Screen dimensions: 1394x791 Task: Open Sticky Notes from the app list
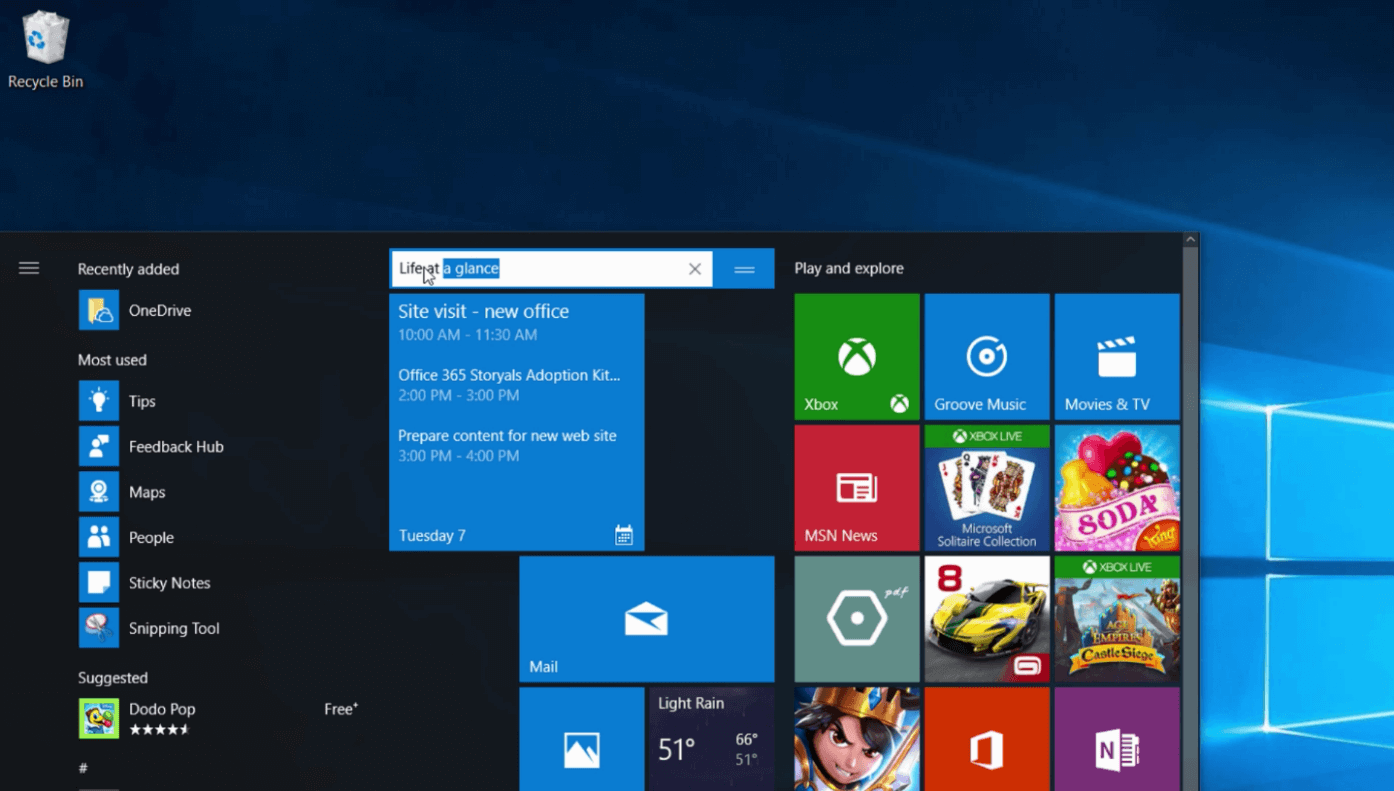click(169, 583)
